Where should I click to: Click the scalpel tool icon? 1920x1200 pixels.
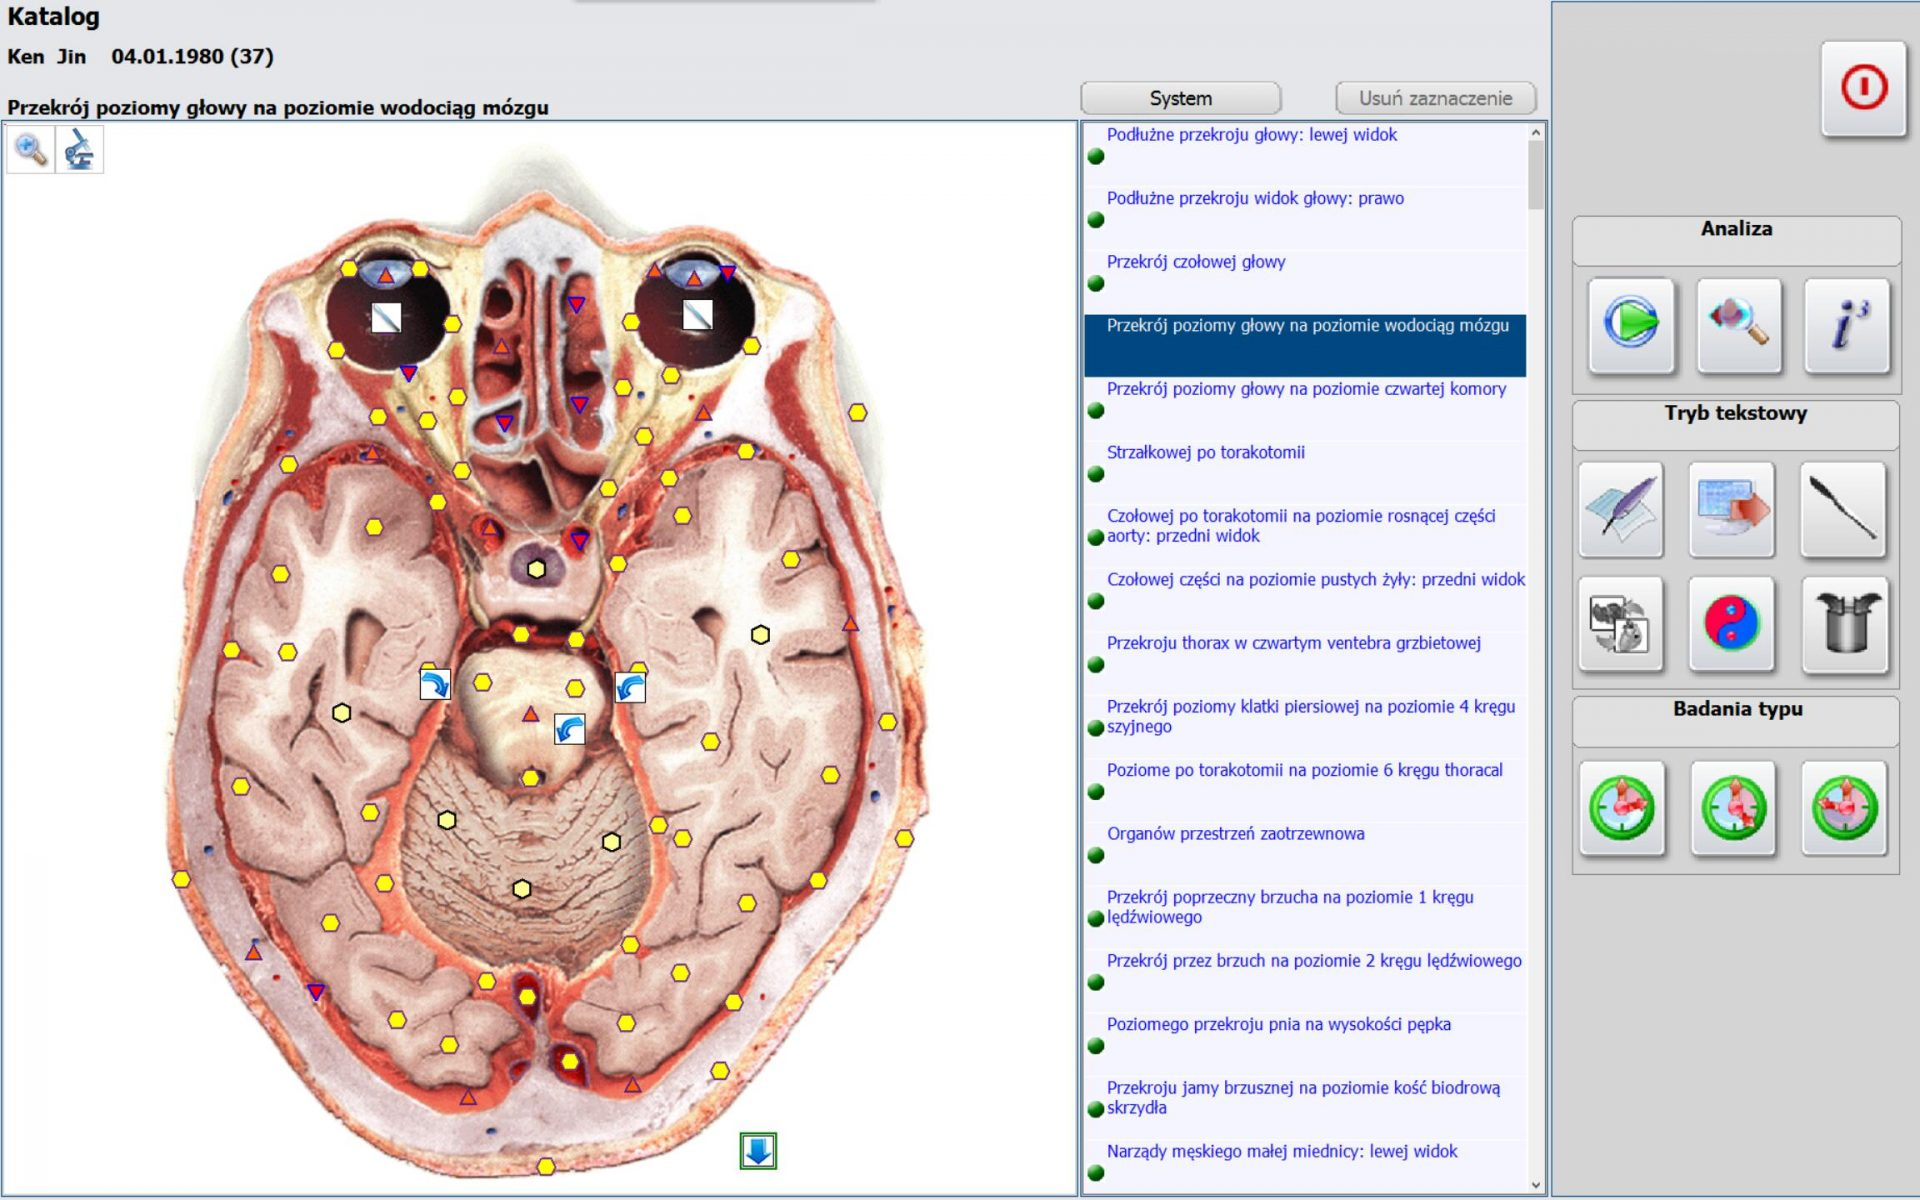point(1842,509)
